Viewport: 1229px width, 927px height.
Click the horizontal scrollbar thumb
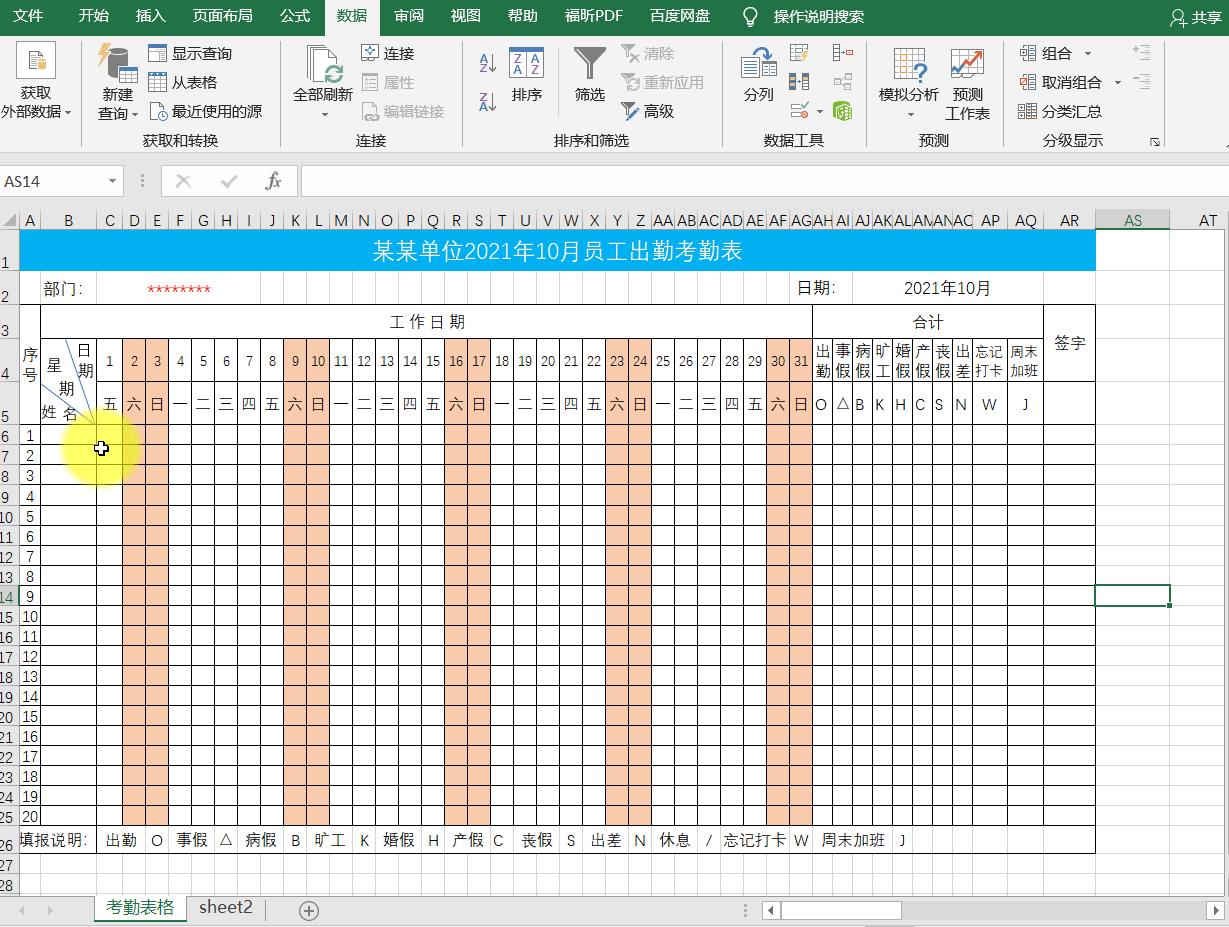point(840,910)
